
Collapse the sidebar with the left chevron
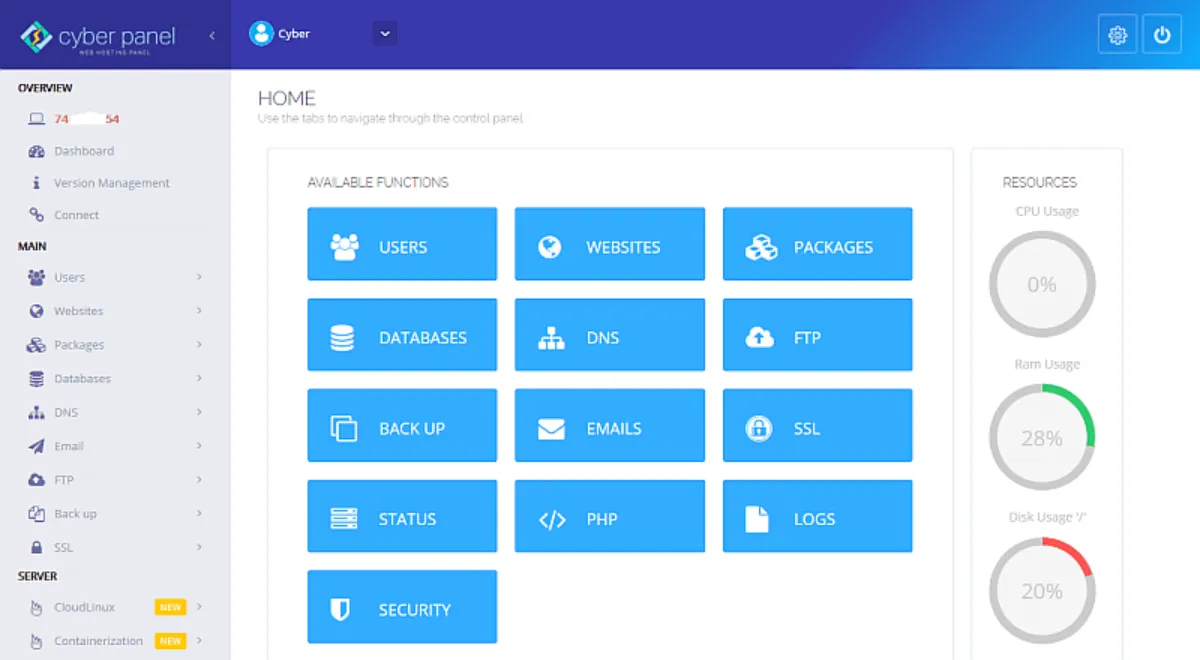tap(211, 33)
